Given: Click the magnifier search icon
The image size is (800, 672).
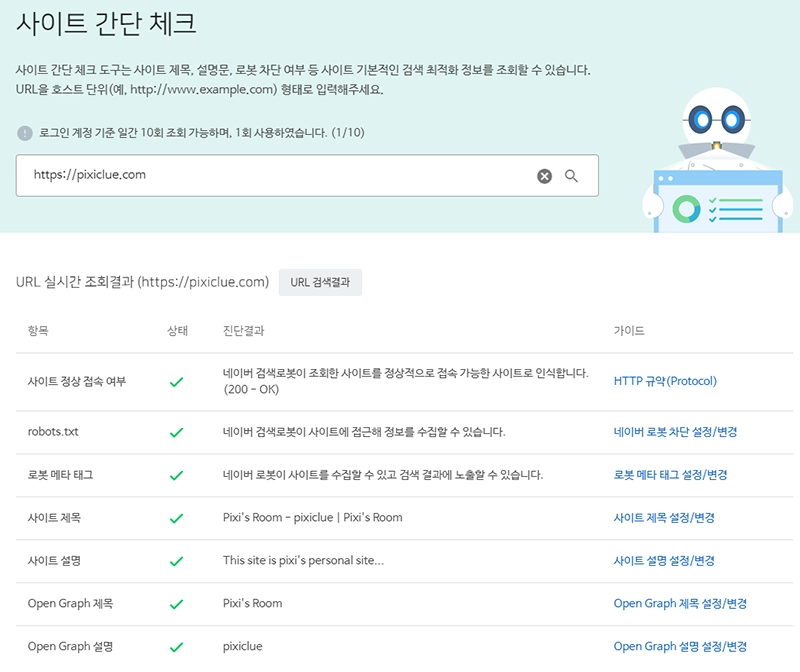Looking at the screenshot, I should point(571,176).
